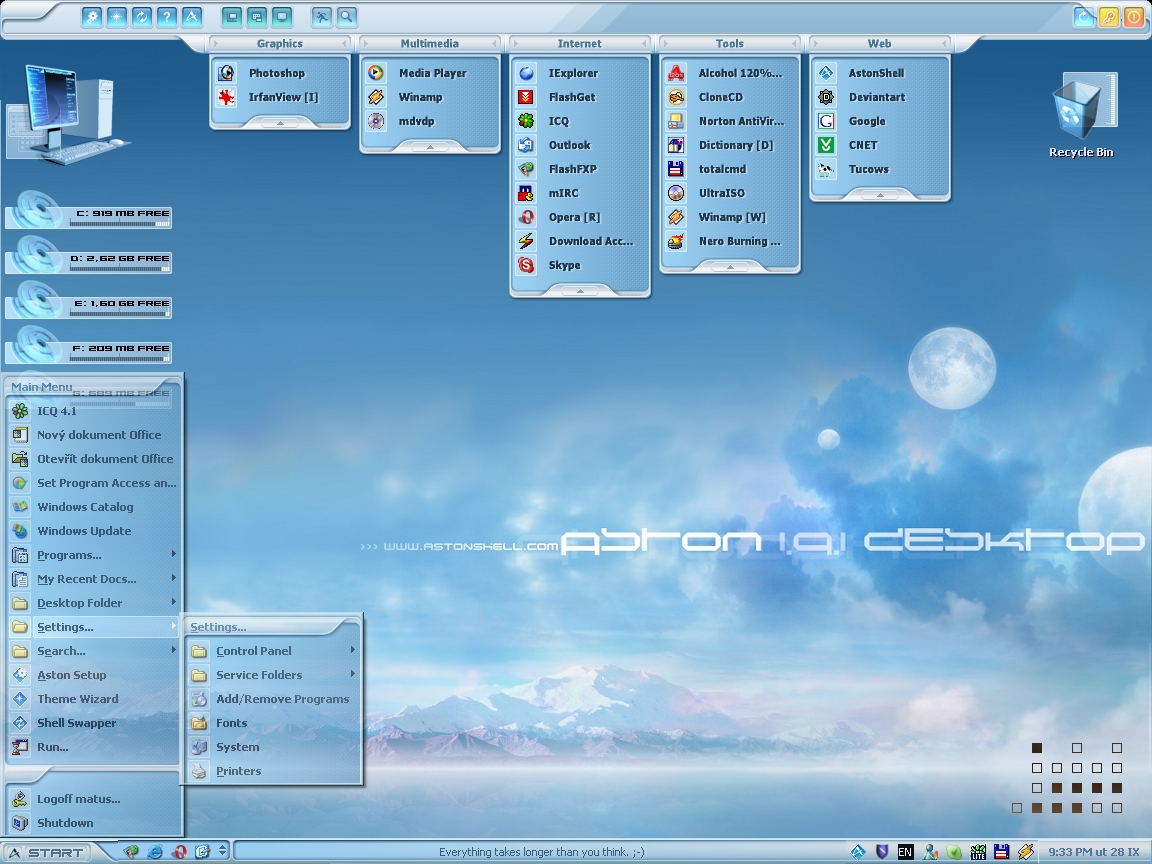
Task: Expand the Programs... submenu arrow
Action: [173, 554]
